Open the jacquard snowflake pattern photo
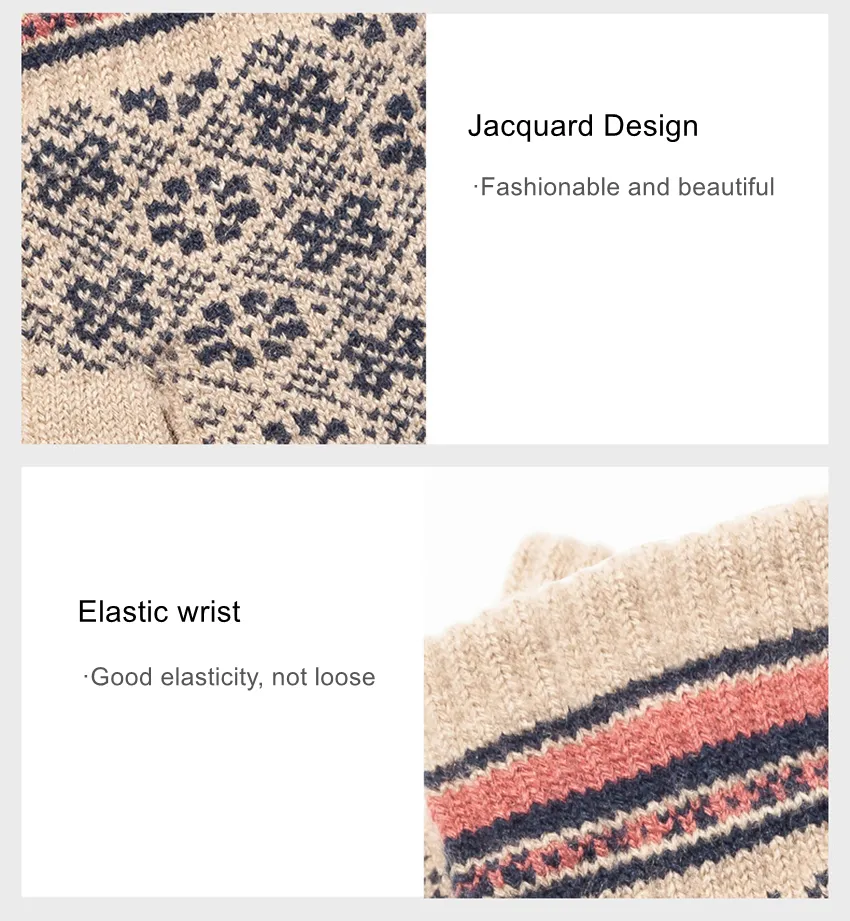Viewport: 850px width, 921px height. tap(224, 228)
